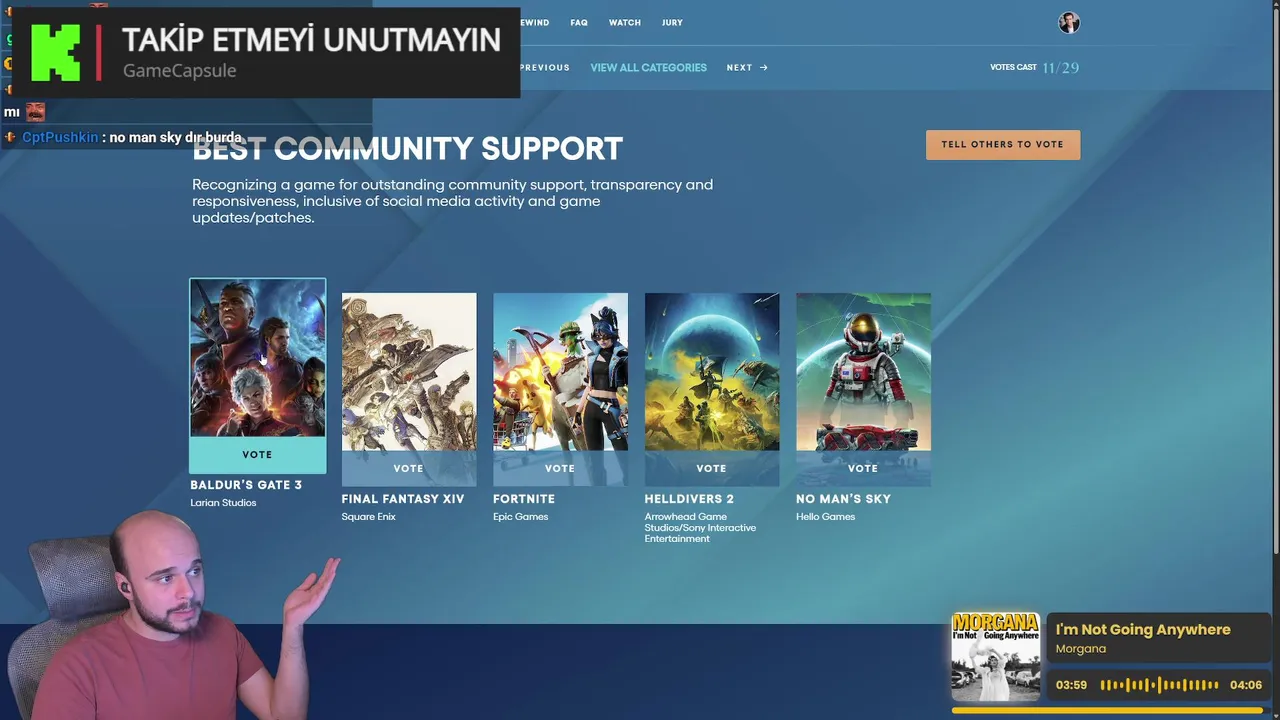Select the Fortnite cover art

pos(560,372)
